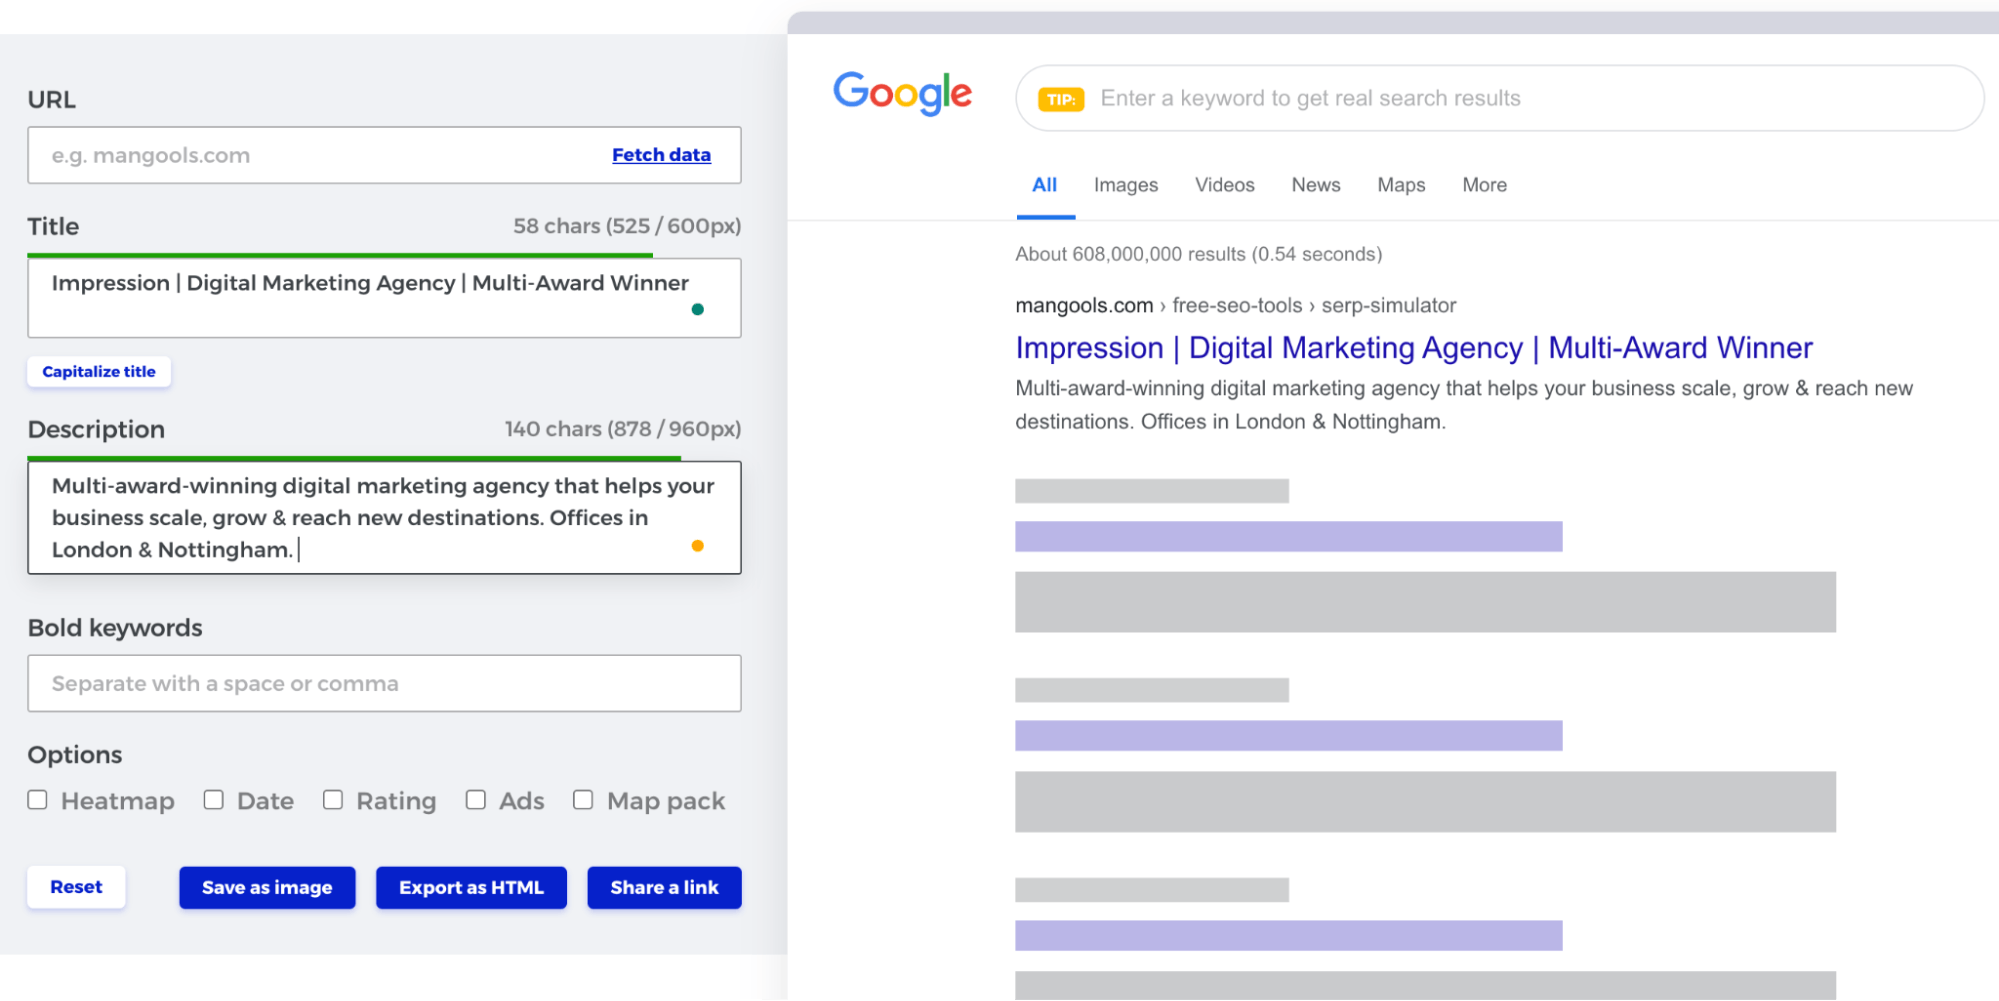Switch to the Maps search tab

[x=1401, y=185]
